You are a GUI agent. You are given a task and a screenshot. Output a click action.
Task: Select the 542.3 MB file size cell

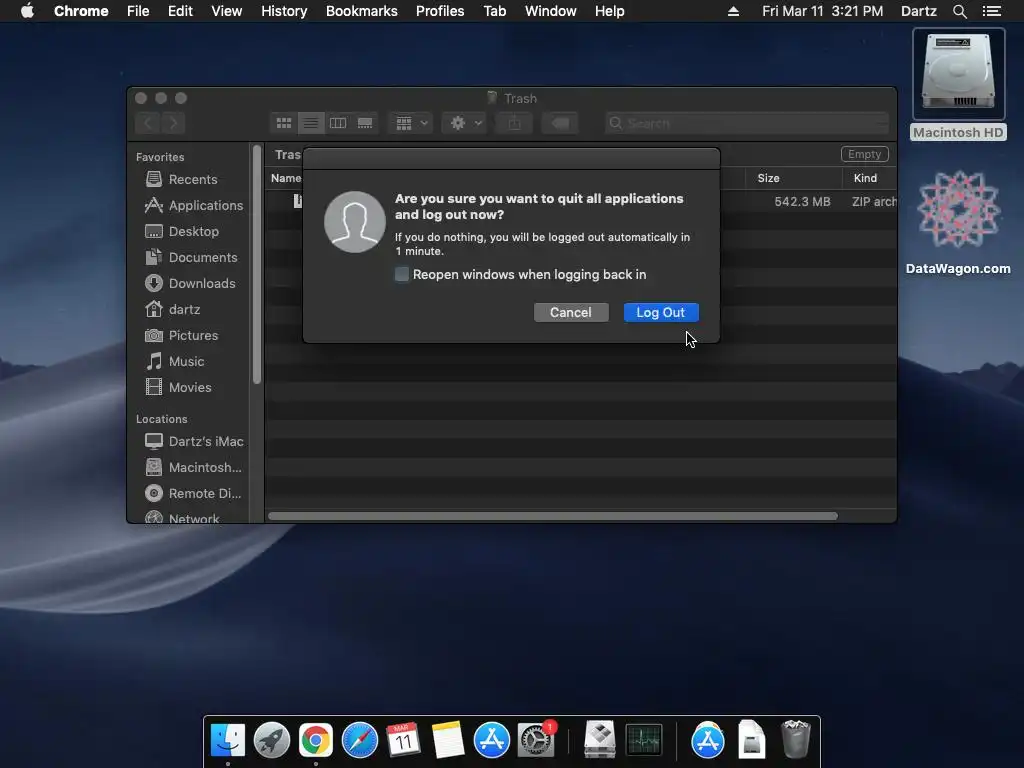point(802,201)
